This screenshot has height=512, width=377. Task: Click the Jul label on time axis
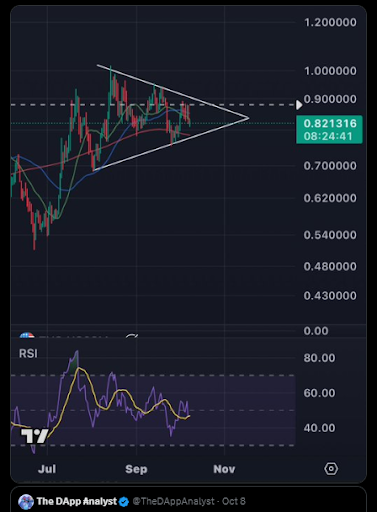click(47, 469)
